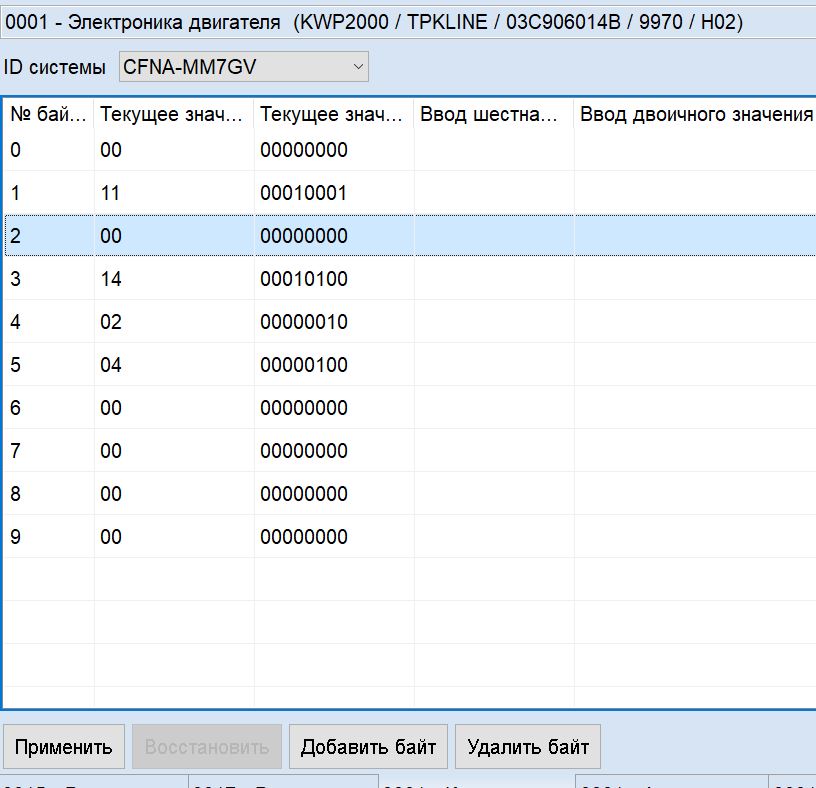The height and width of the screenshot is (788, 816).
Task: Click hex input cell for byte 5
Action: pos(493,365)
